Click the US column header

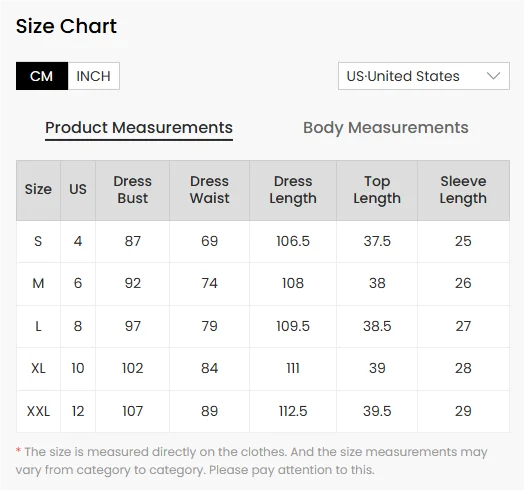point(78,190)
